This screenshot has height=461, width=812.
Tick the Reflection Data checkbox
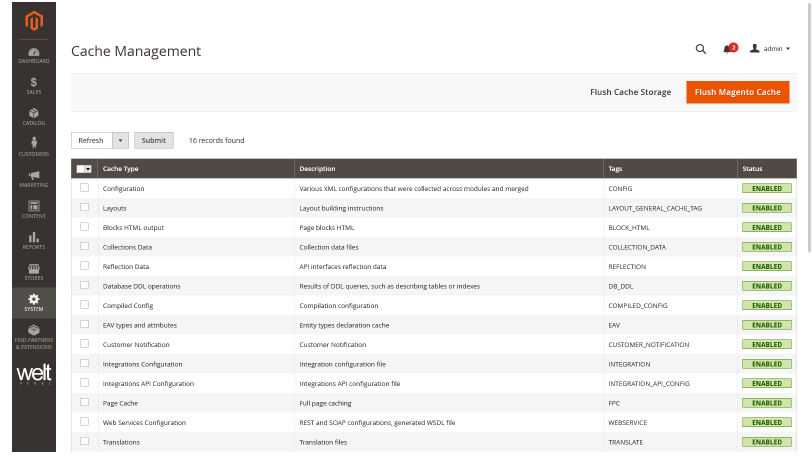point(84,266)
